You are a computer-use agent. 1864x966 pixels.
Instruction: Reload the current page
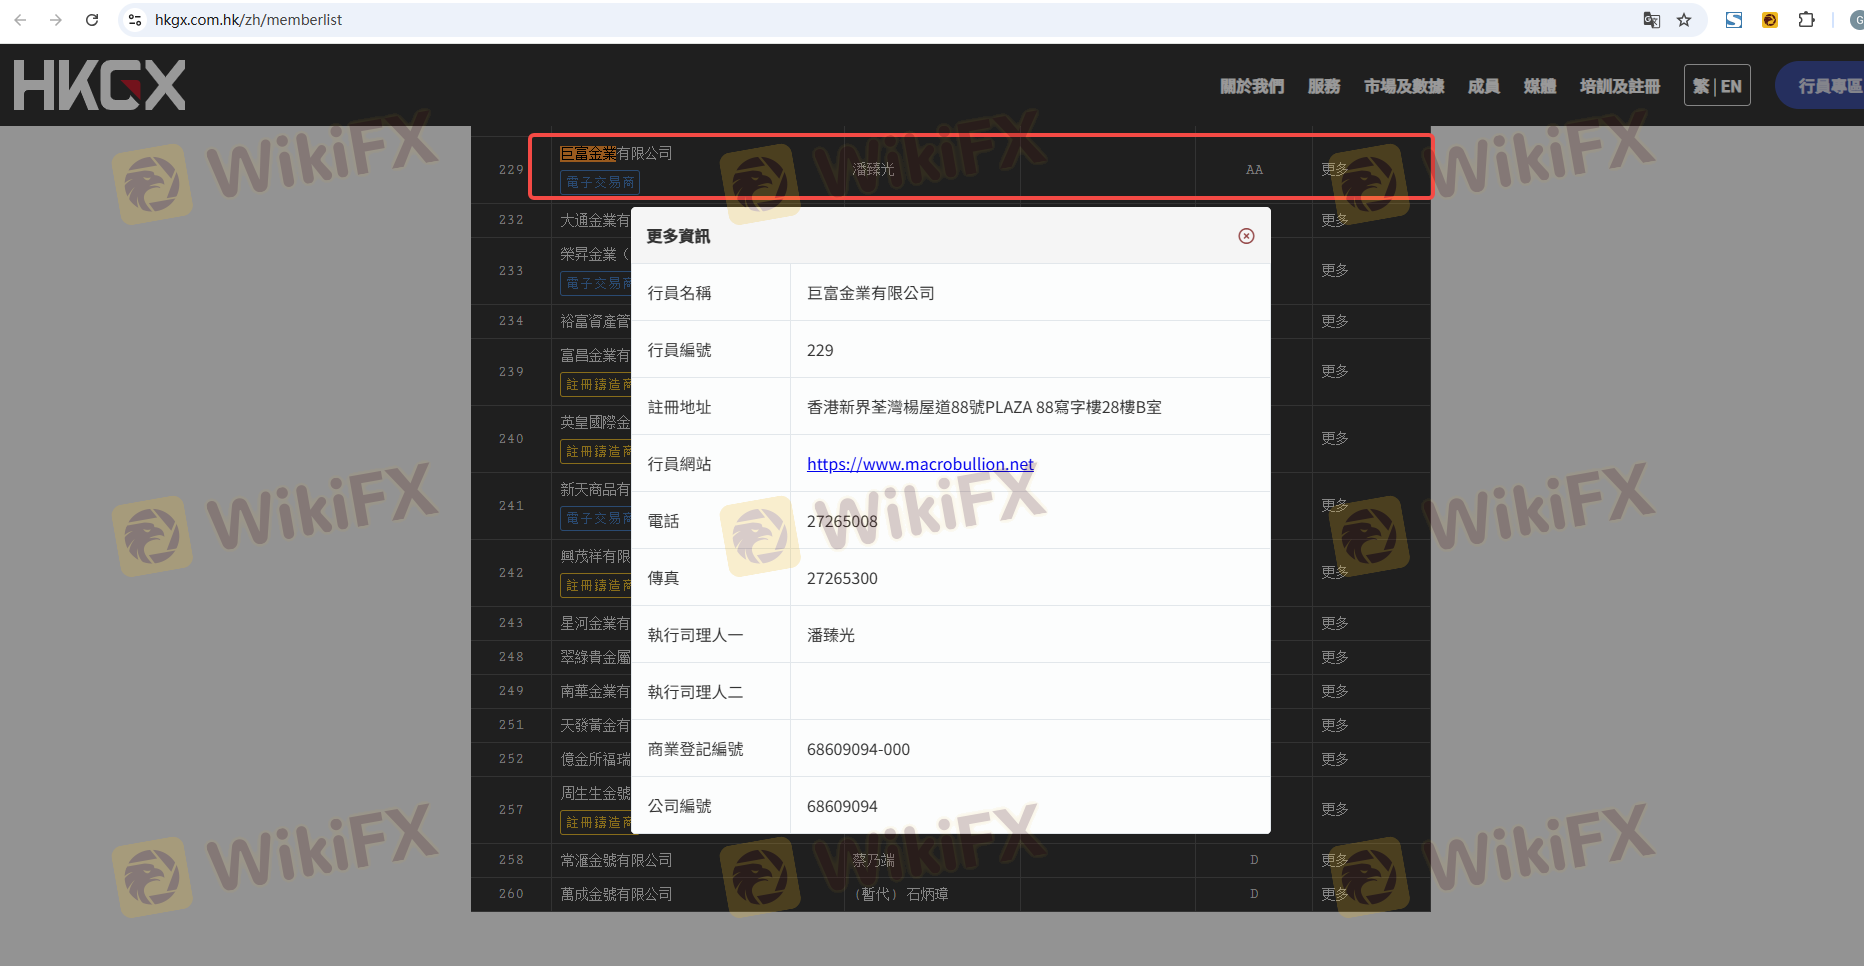tap(92, 20)
